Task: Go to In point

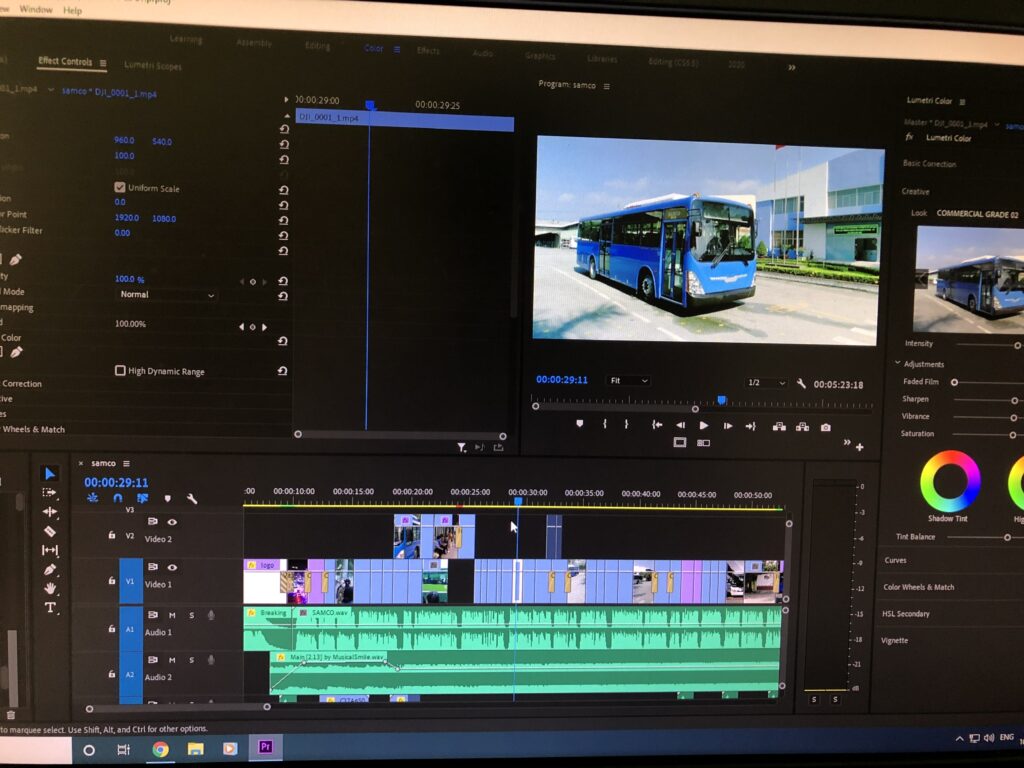Action: 657,424
